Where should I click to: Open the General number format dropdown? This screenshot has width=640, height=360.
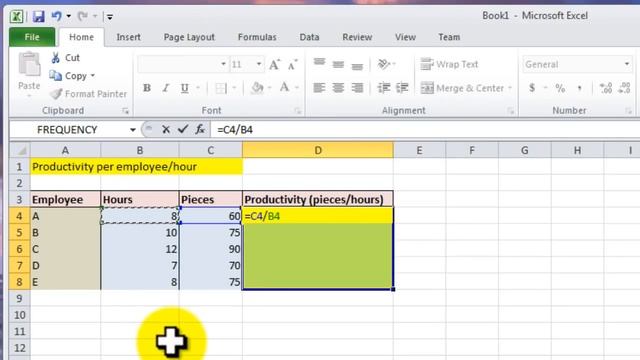click(x=627, y=64)
